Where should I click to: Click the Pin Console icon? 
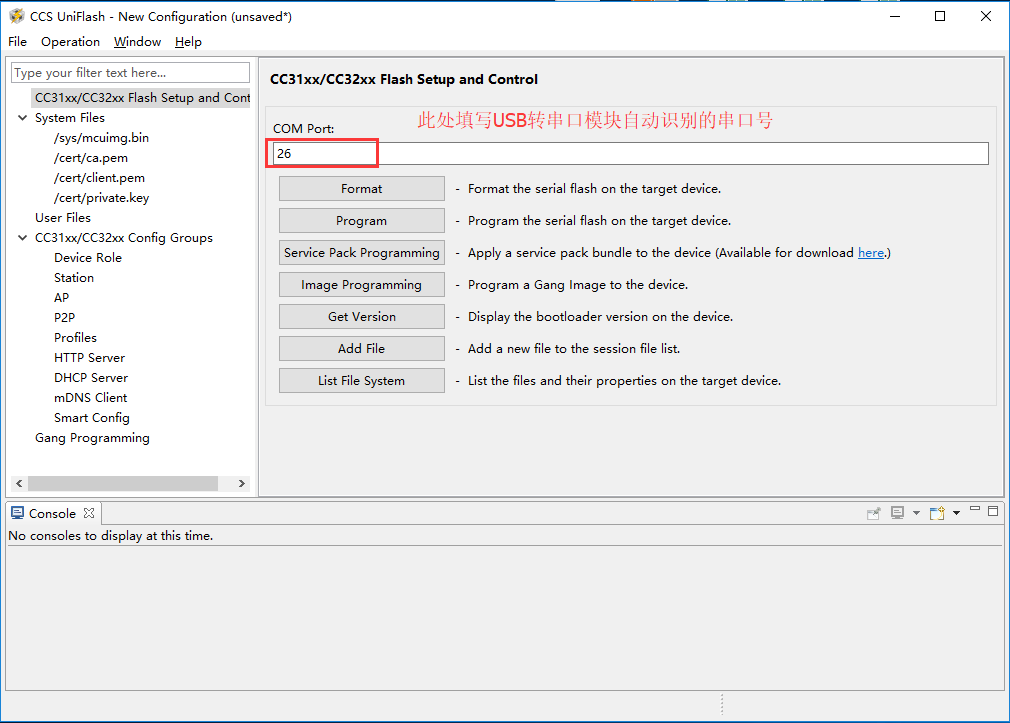(x=873, y=513)
